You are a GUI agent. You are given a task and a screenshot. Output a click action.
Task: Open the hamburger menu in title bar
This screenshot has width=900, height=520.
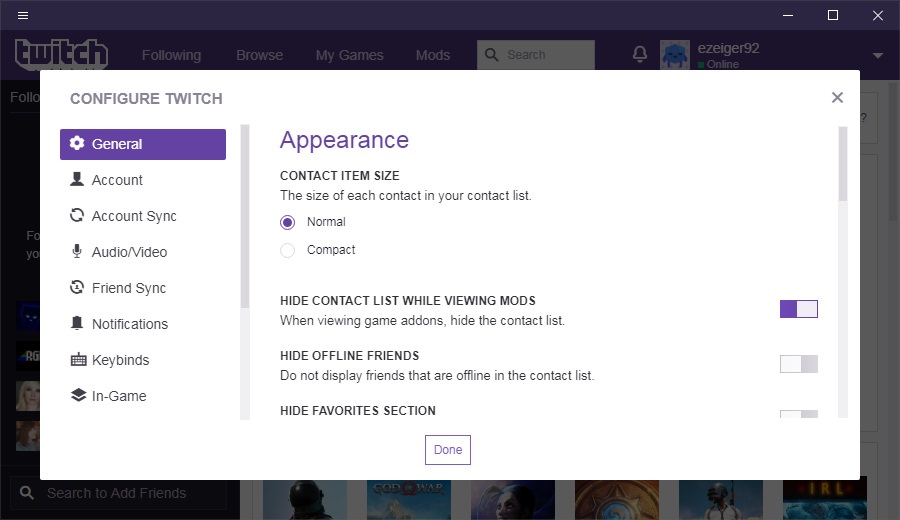coord(23,15)
